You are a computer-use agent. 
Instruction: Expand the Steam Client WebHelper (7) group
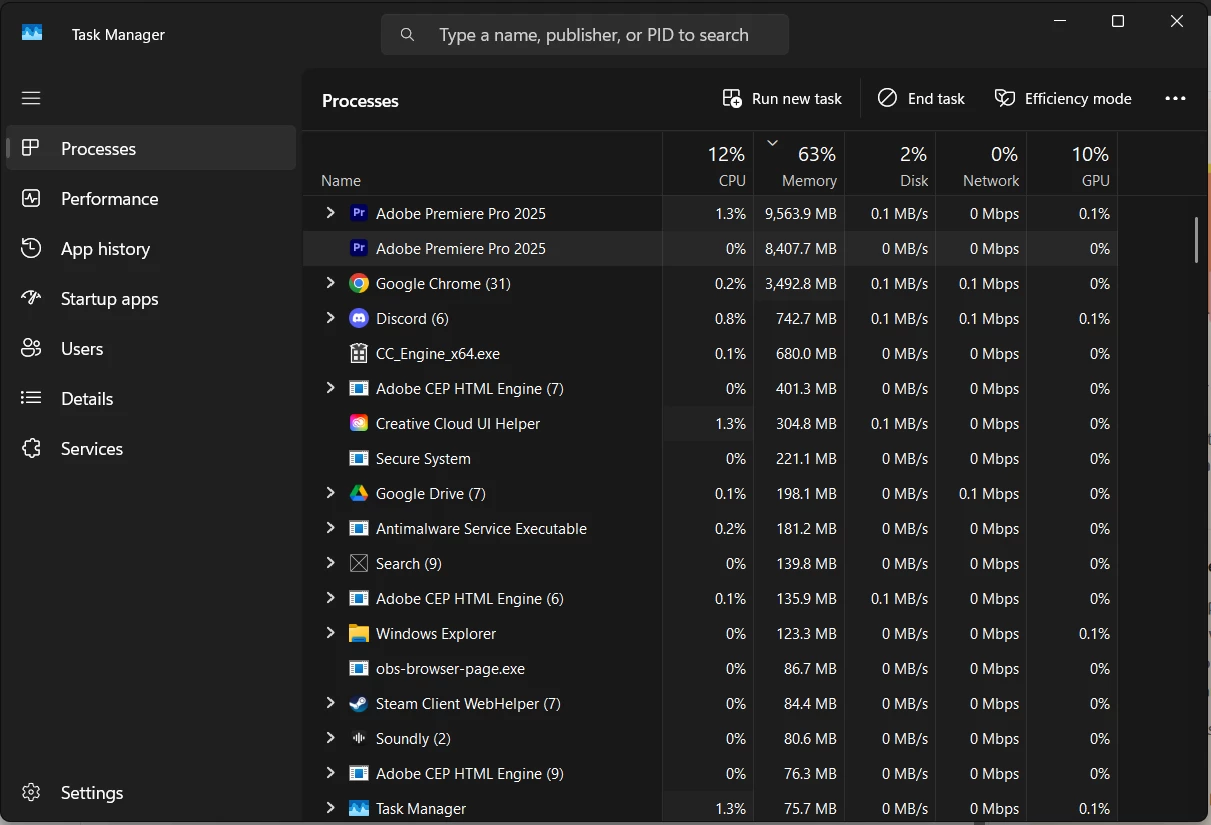330,703
